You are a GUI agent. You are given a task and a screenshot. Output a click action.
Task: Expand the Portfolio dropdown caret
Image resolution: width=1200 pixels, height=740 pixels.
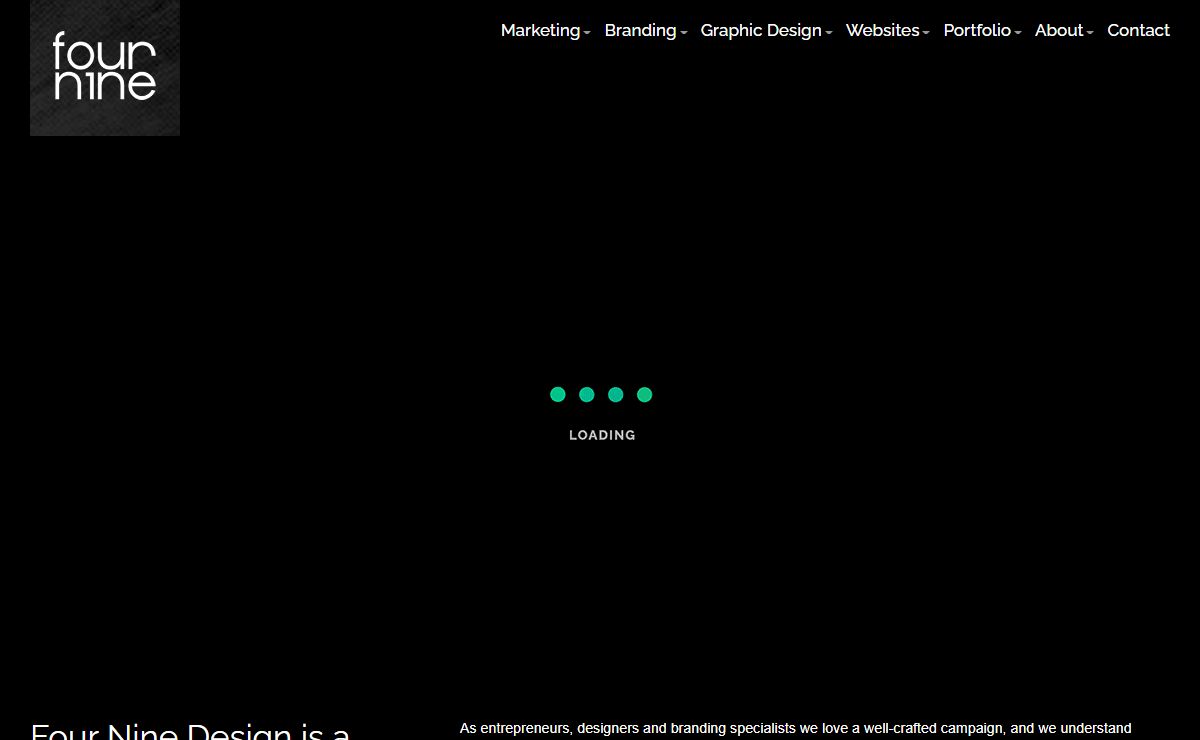coord(1017,33)
